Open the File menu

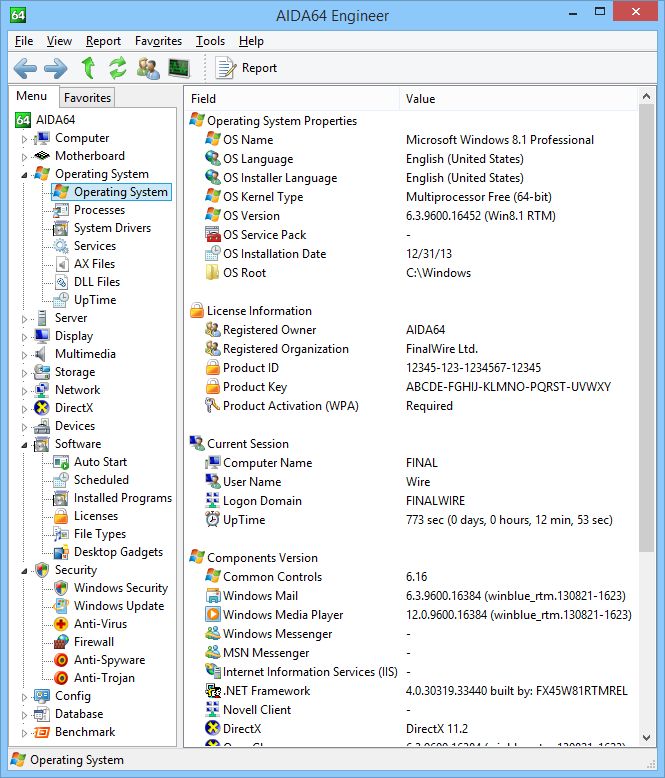point(24,41)
